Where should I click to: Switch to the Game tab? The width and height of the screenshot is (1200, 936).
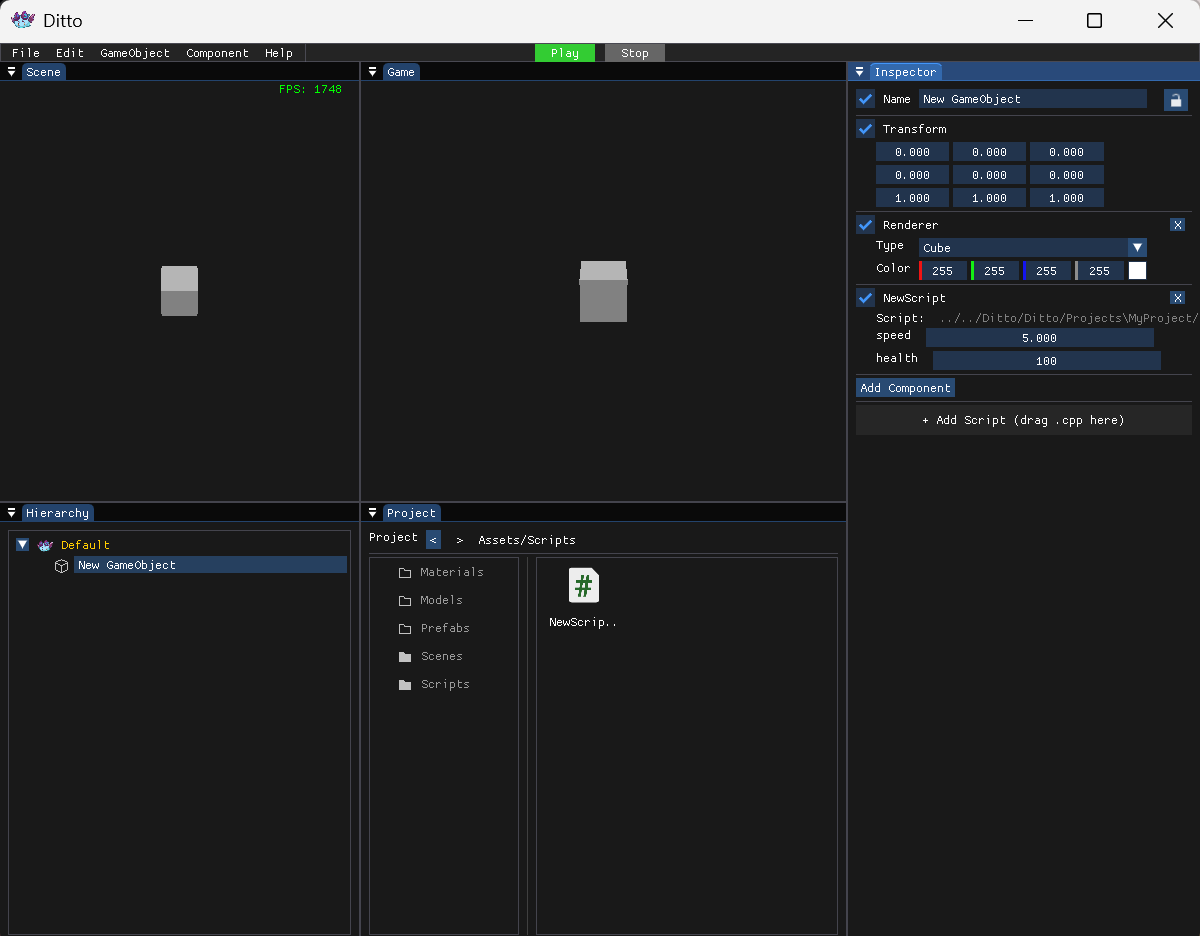coord(401,72)
